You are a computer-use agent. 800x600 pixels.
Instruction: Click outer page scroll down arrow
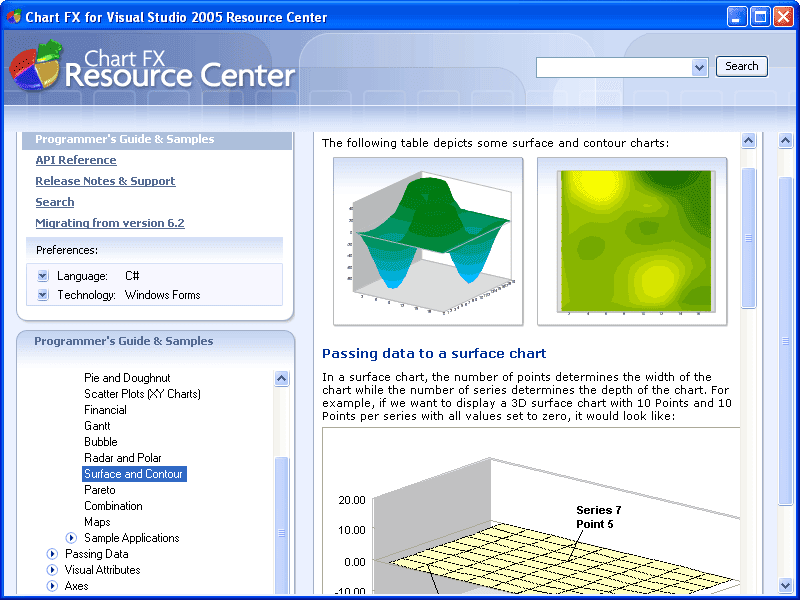[x=786, y=585]
